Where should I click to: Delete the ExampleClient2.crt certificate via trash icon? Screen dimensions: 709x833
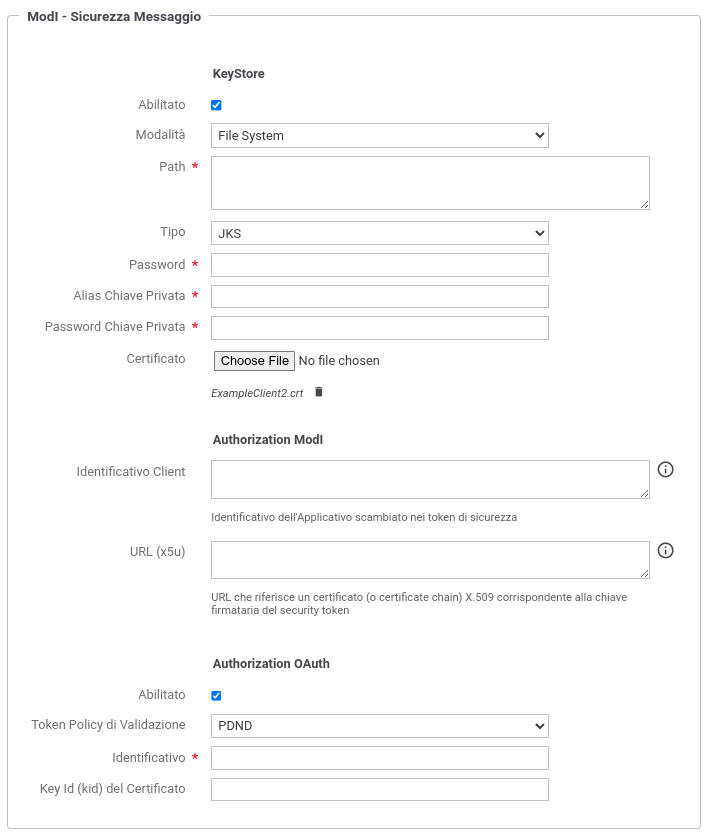tap(319, 392)
